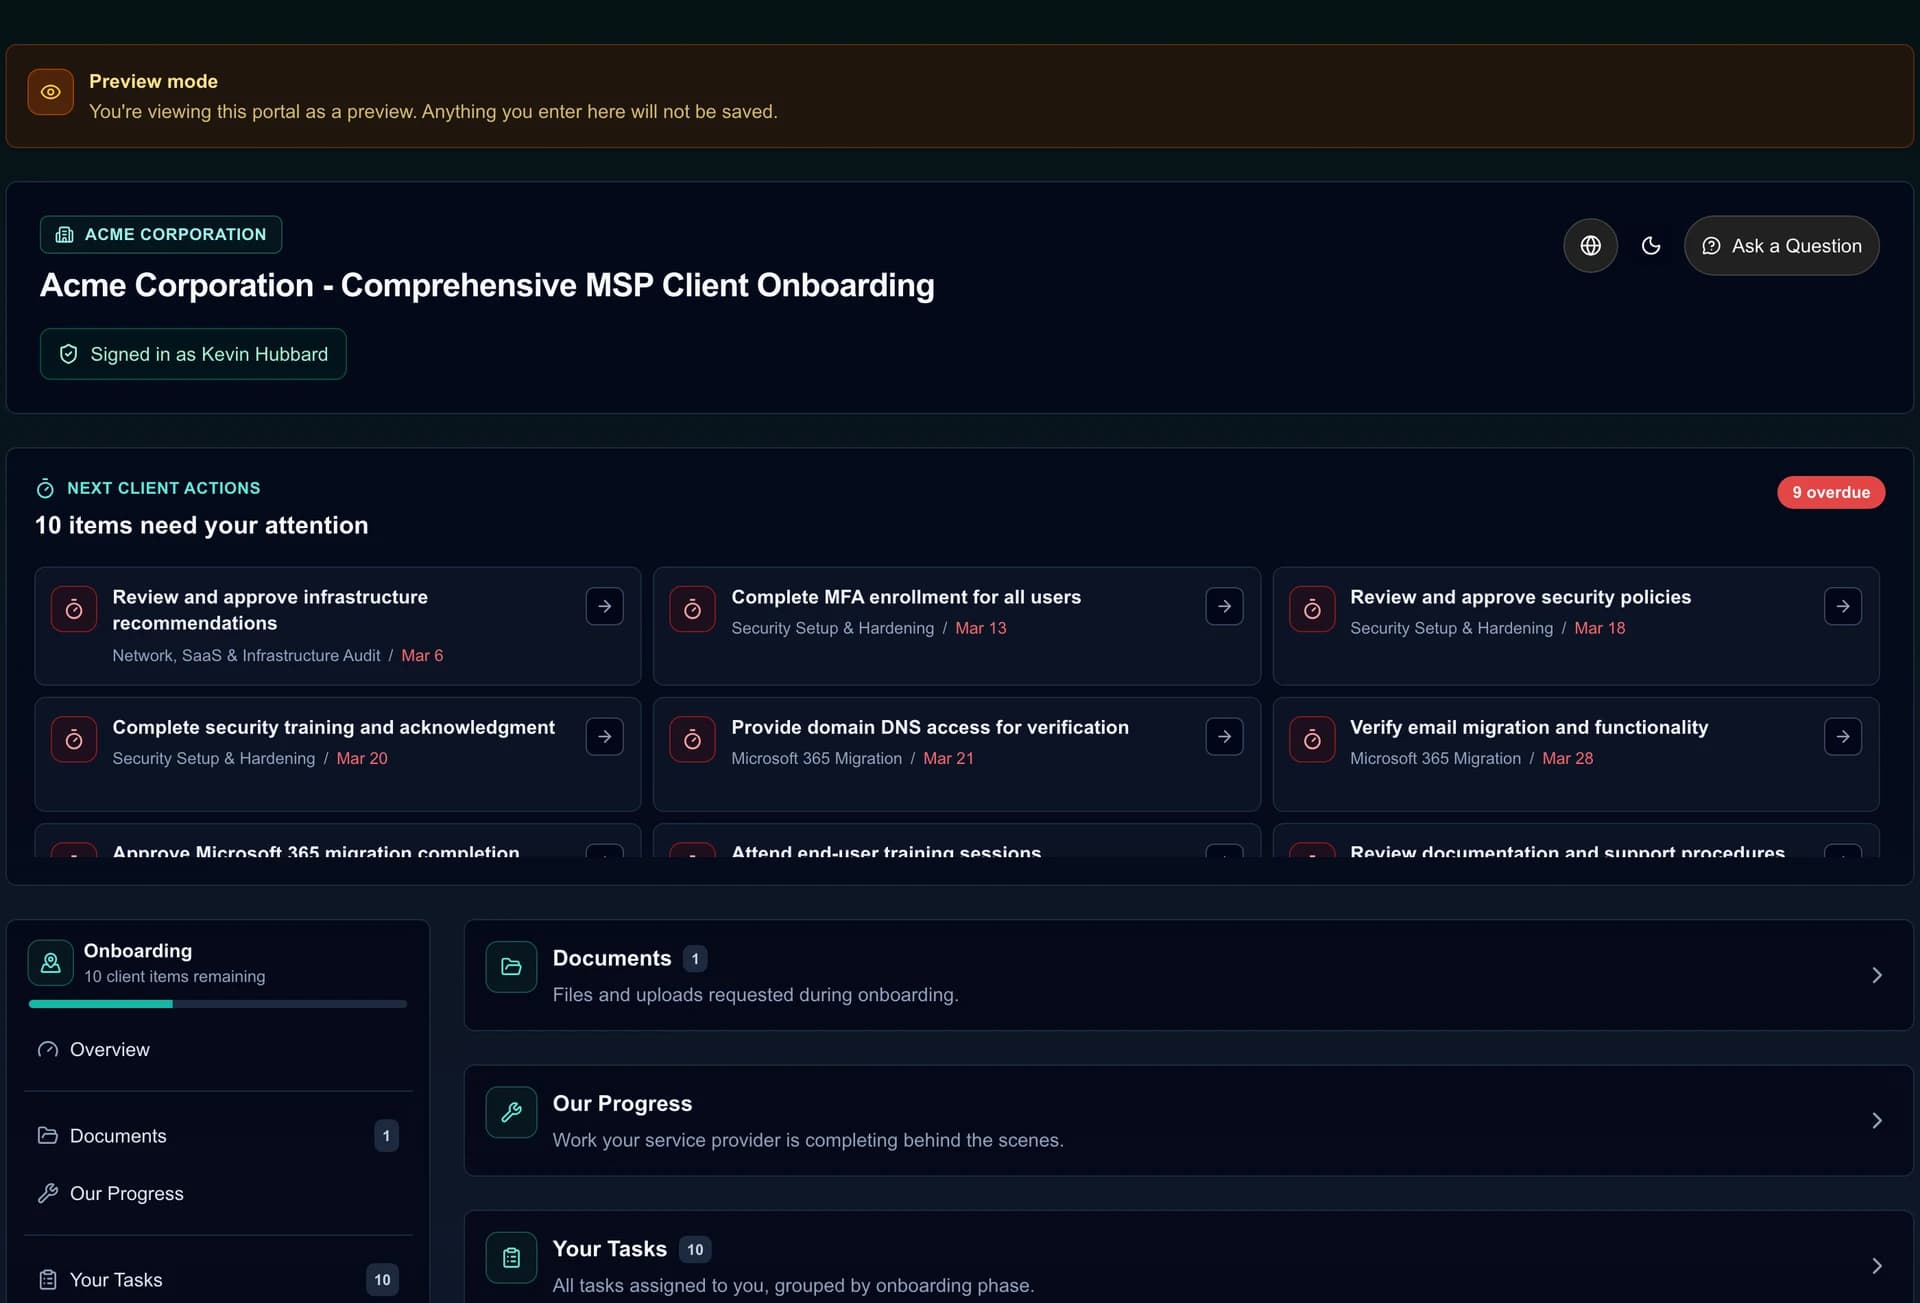
Task: Click timer icon on security policies card
Action: coord(1312,609)
